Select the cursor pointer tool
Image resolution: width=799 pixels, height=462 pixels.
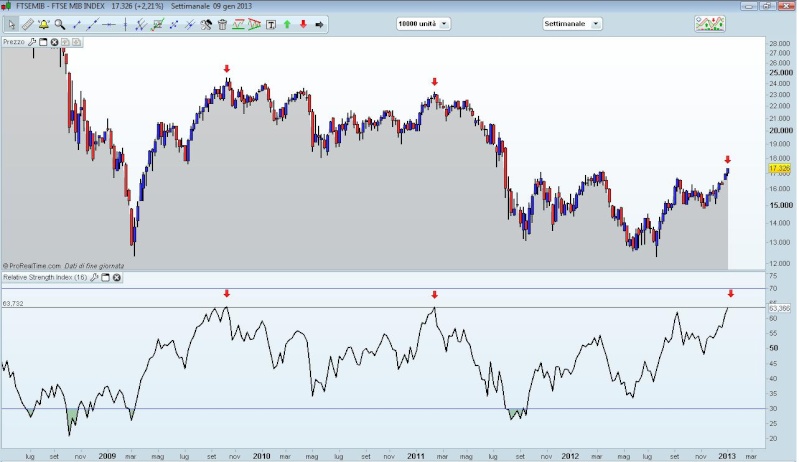11,24
